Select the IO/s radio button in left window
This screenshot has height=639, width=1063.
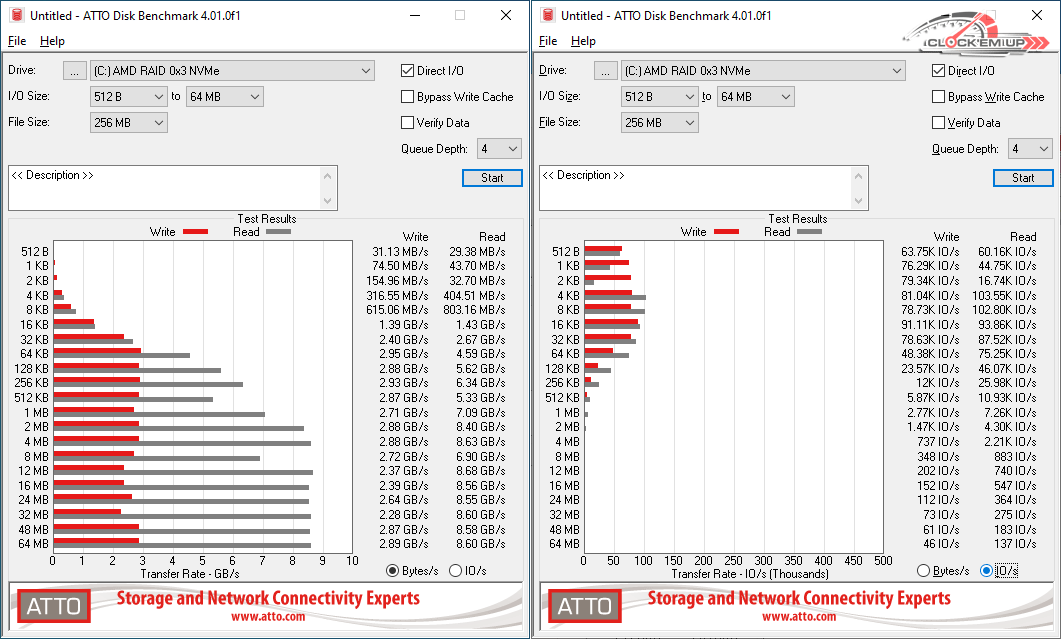[456, 570]
